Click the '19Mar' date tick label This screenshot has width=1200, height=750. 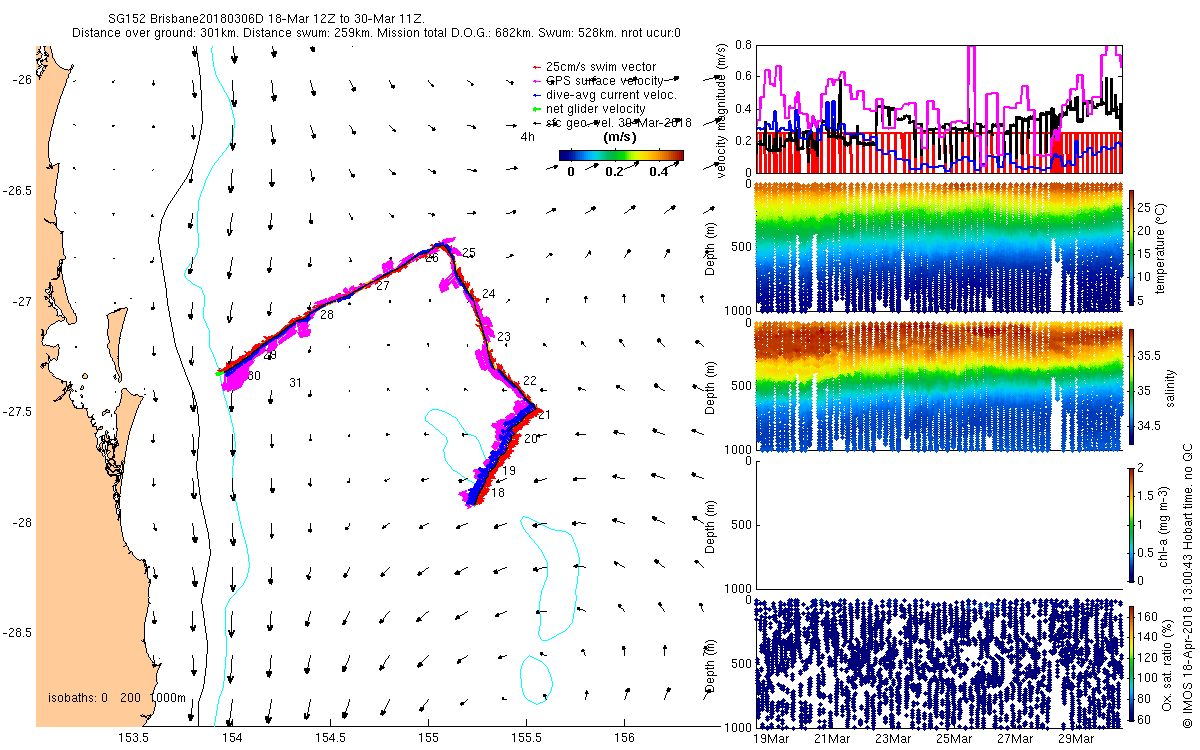pyautogui.click(x=771, y=738)
